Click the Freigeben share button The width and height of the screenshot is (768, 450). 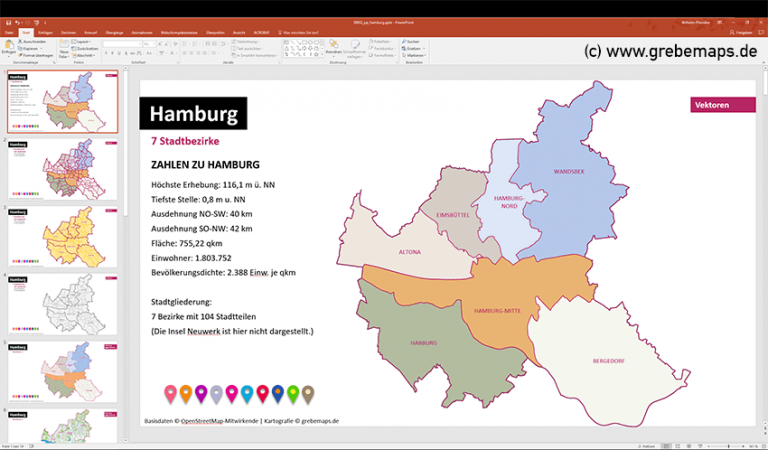741,32
